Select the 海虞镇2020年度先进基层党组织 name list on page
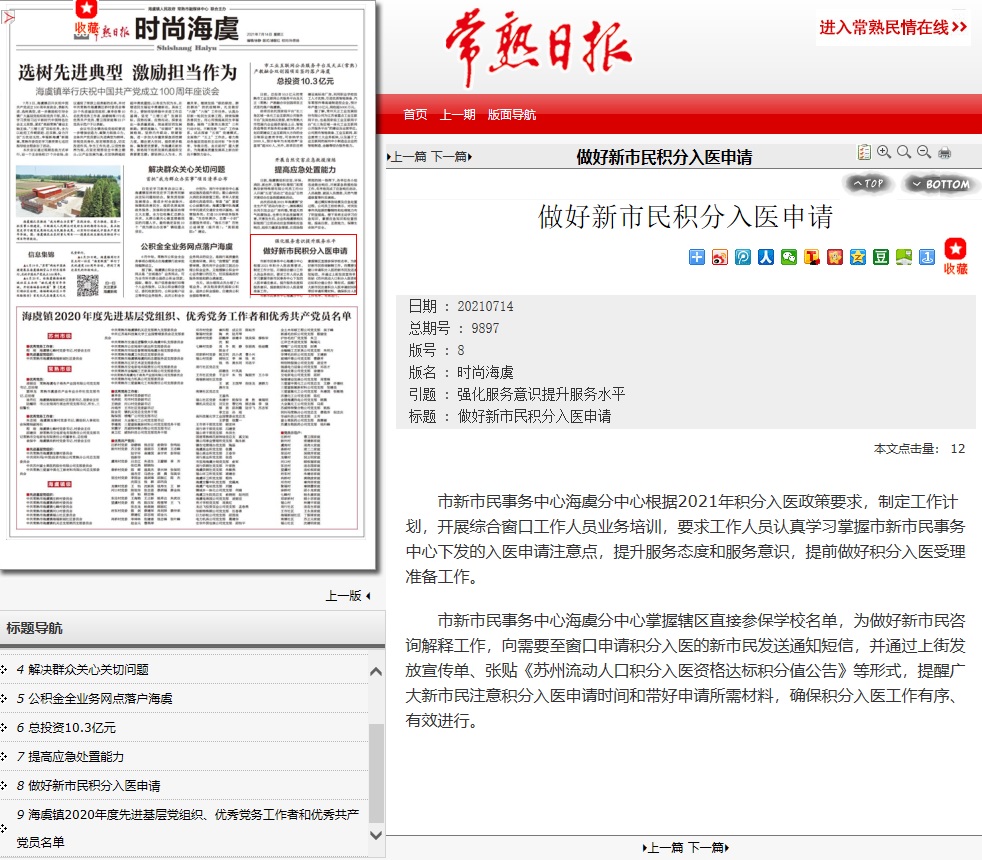 (x=187, y=418)
